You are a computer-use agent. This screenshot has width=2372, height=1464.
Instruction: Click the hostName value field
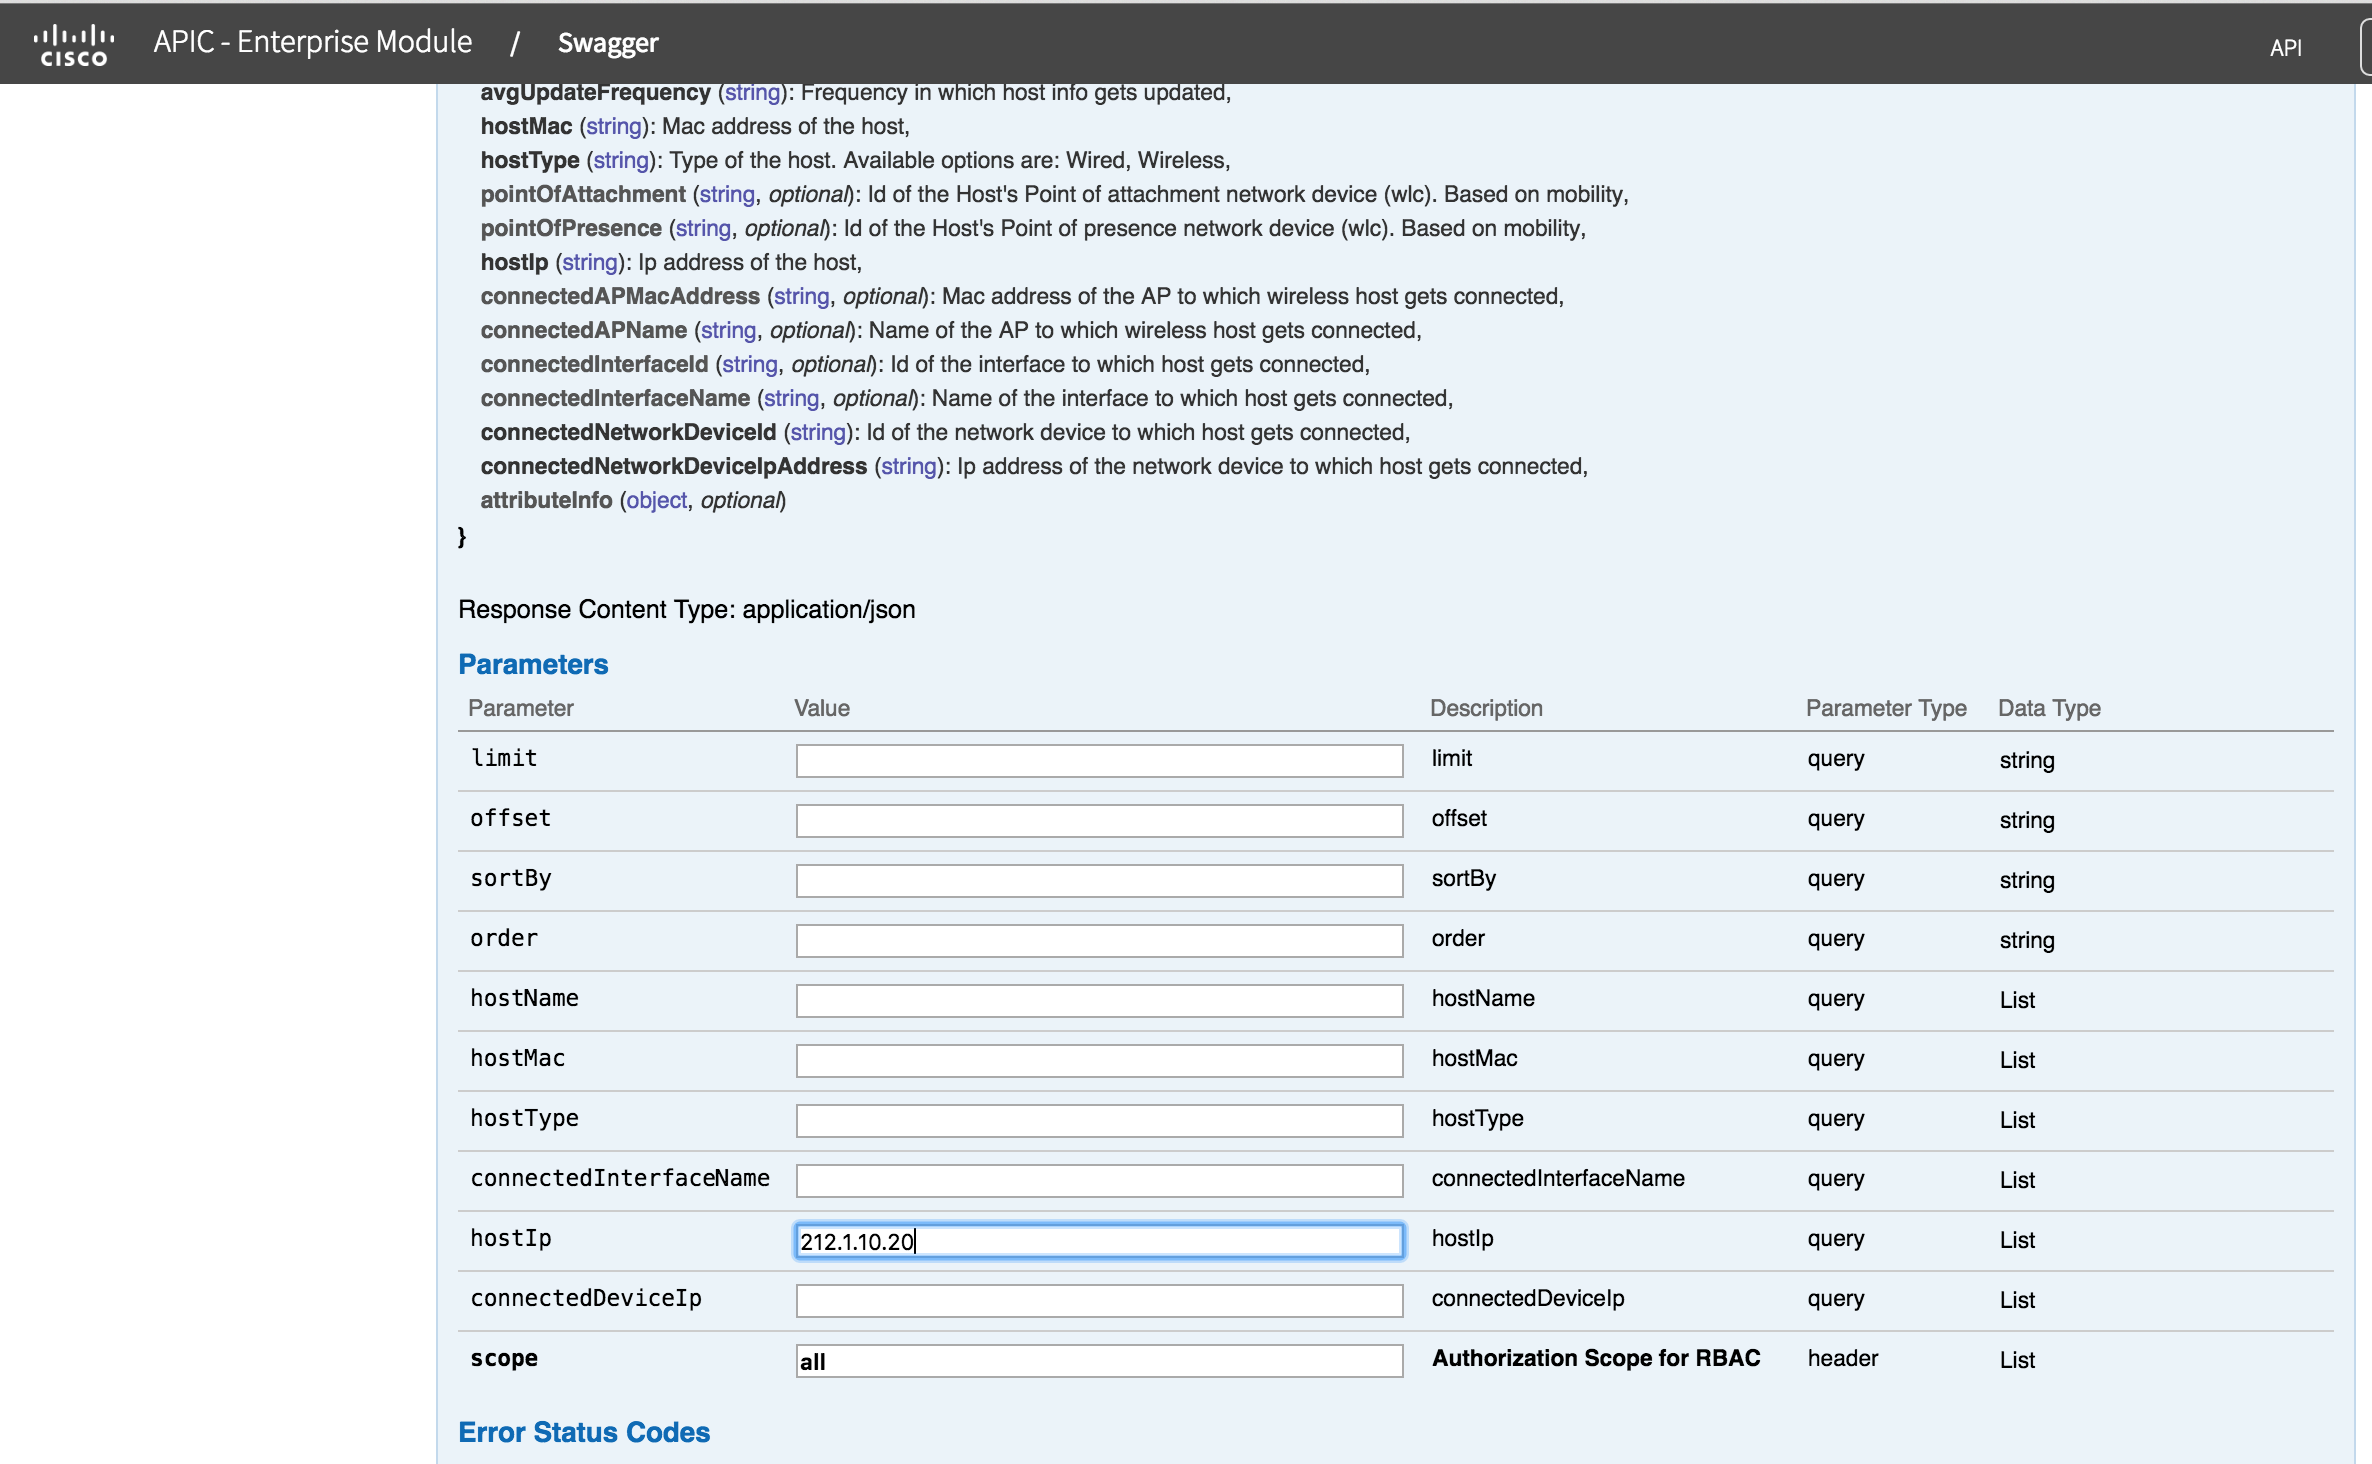1098,1000
